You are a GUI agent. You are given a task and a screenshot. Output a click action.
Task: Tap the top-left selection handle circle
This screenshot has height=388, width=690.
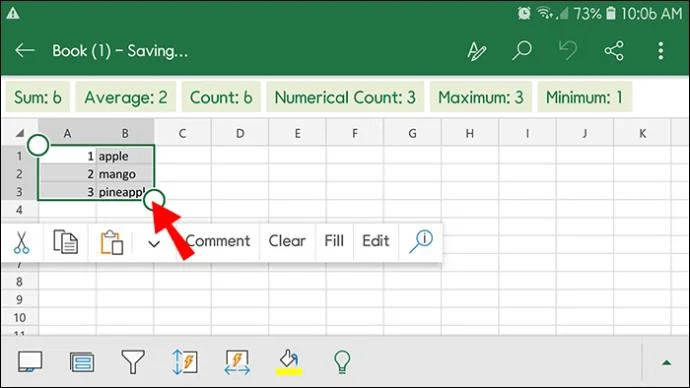tap(38, 145)
